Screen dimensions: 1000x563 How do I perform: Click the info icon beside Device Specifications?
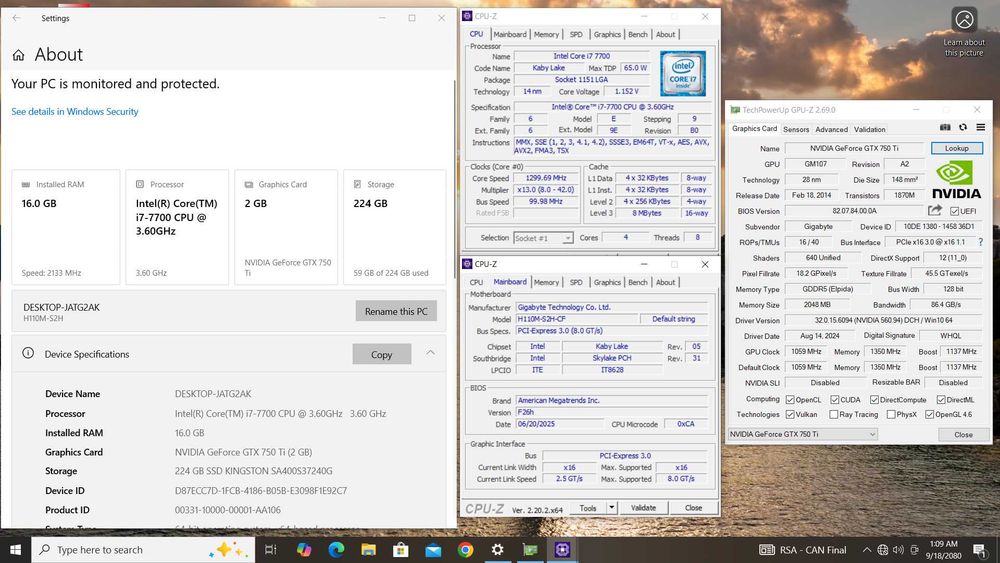click(28, 353)
